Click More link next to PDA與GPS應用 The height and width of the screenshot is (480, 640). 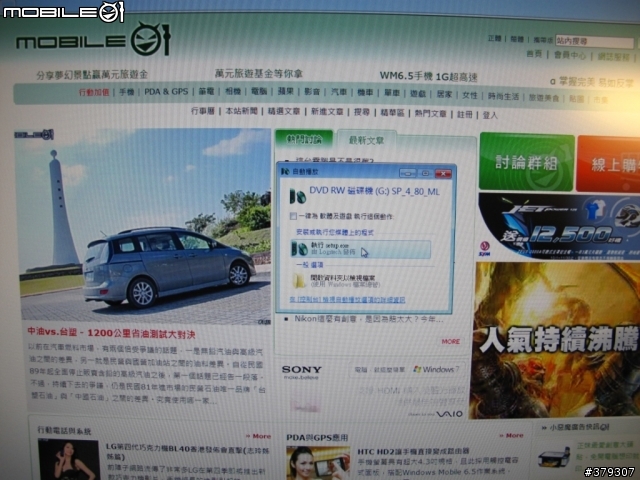511,436
